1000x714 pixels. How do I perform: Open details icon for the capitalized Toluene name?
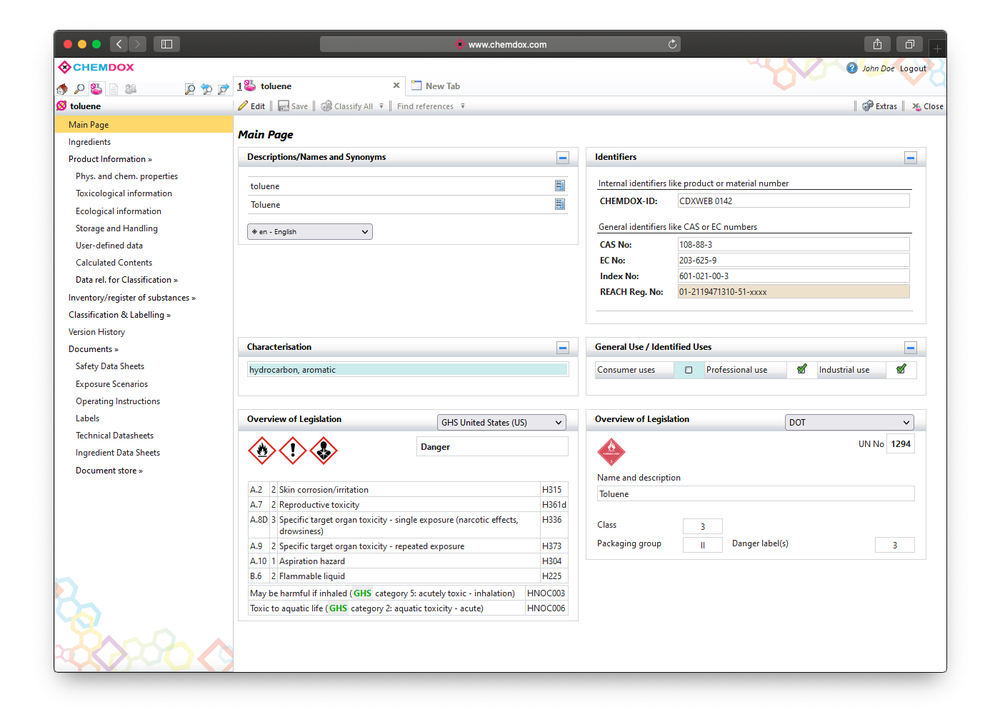(x=560, y=204)
